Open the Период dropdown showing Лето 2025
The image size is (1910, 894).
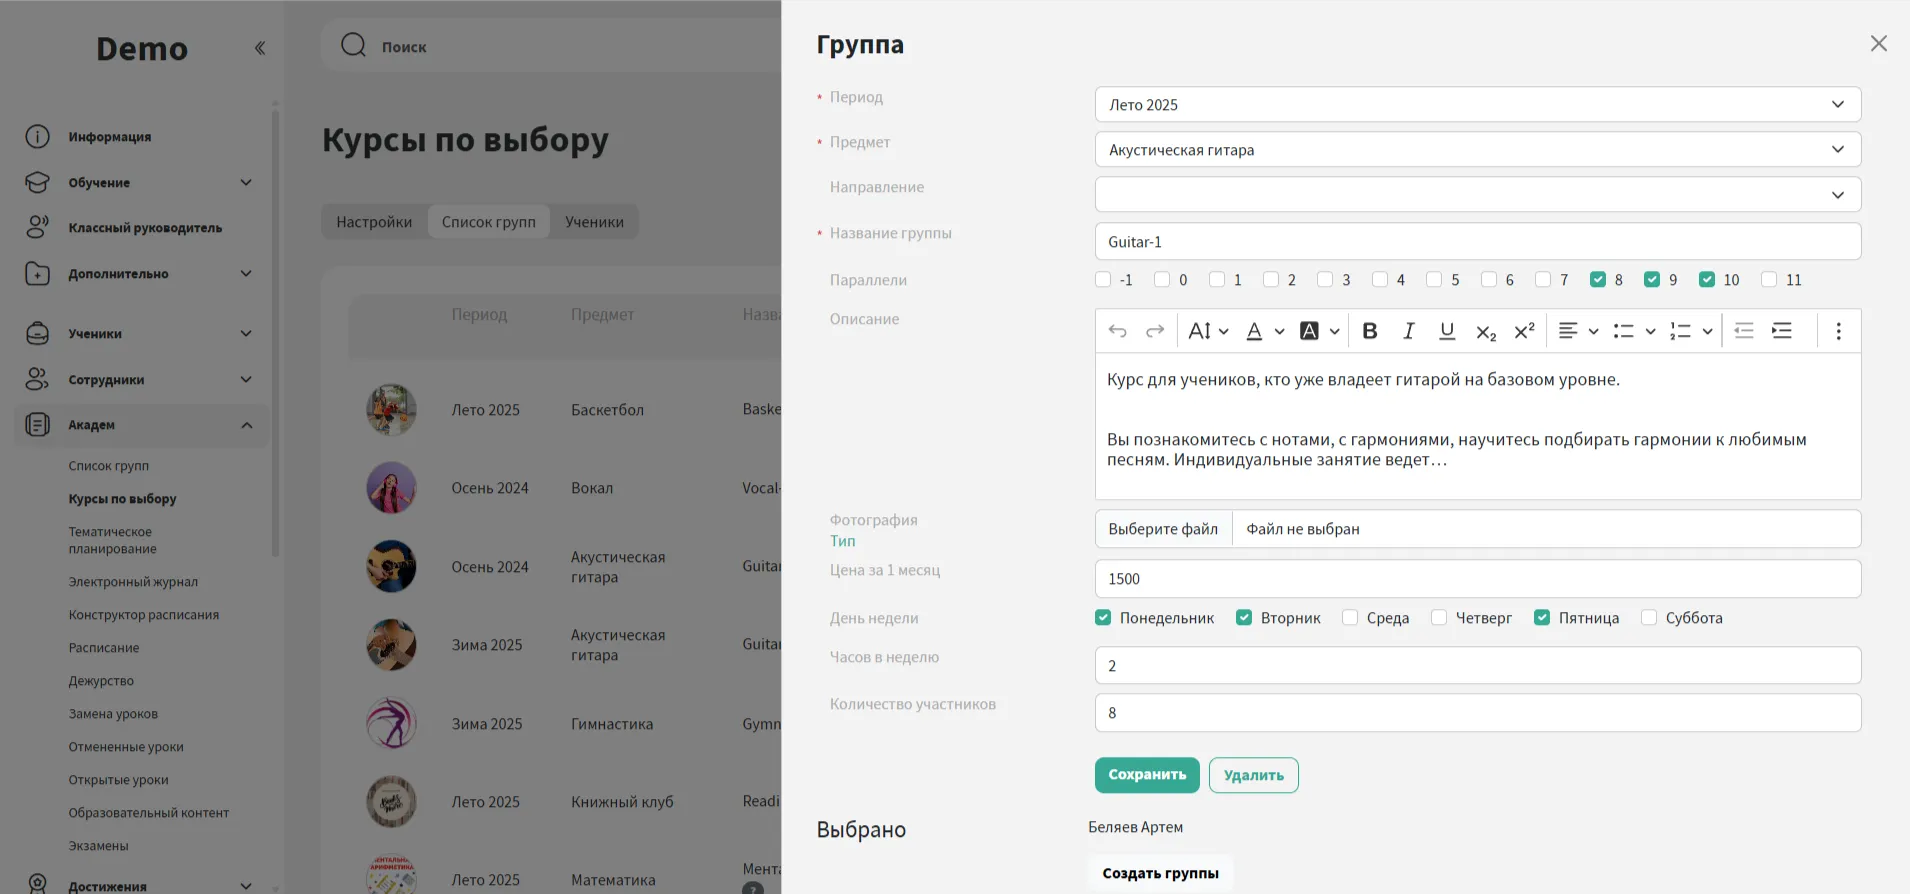[1477, 105]
